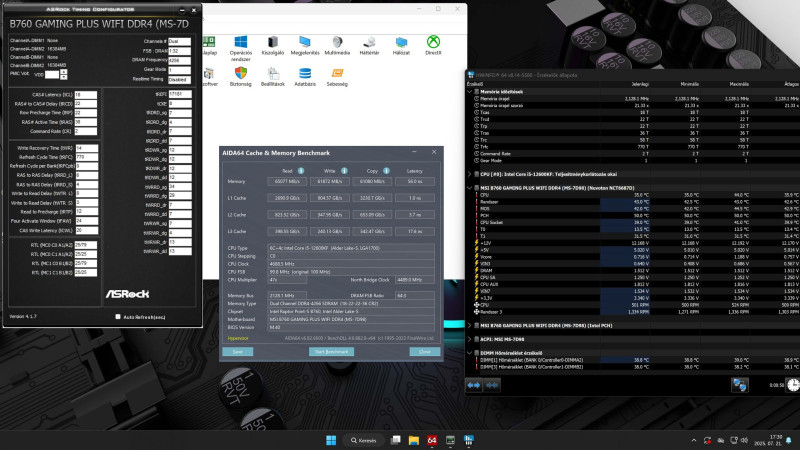Click the Minimális column header in HWiNFO

click(690, 84)
